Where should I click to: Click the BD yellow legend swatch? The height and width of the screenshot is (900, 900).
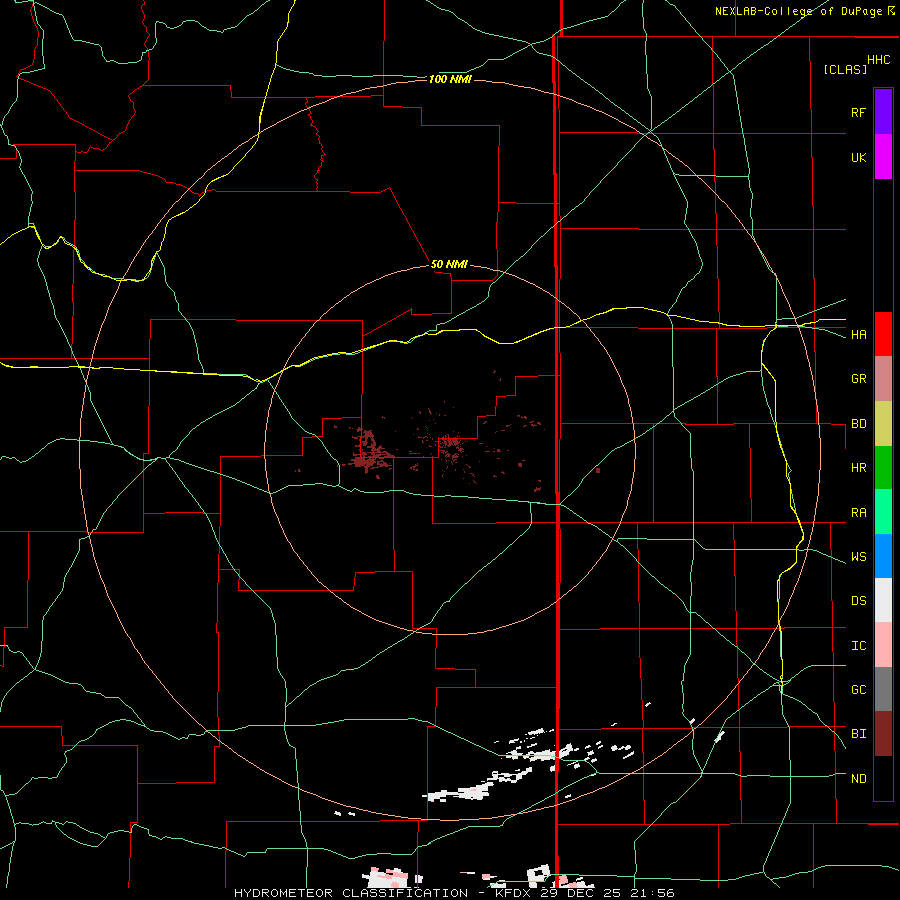883,424
